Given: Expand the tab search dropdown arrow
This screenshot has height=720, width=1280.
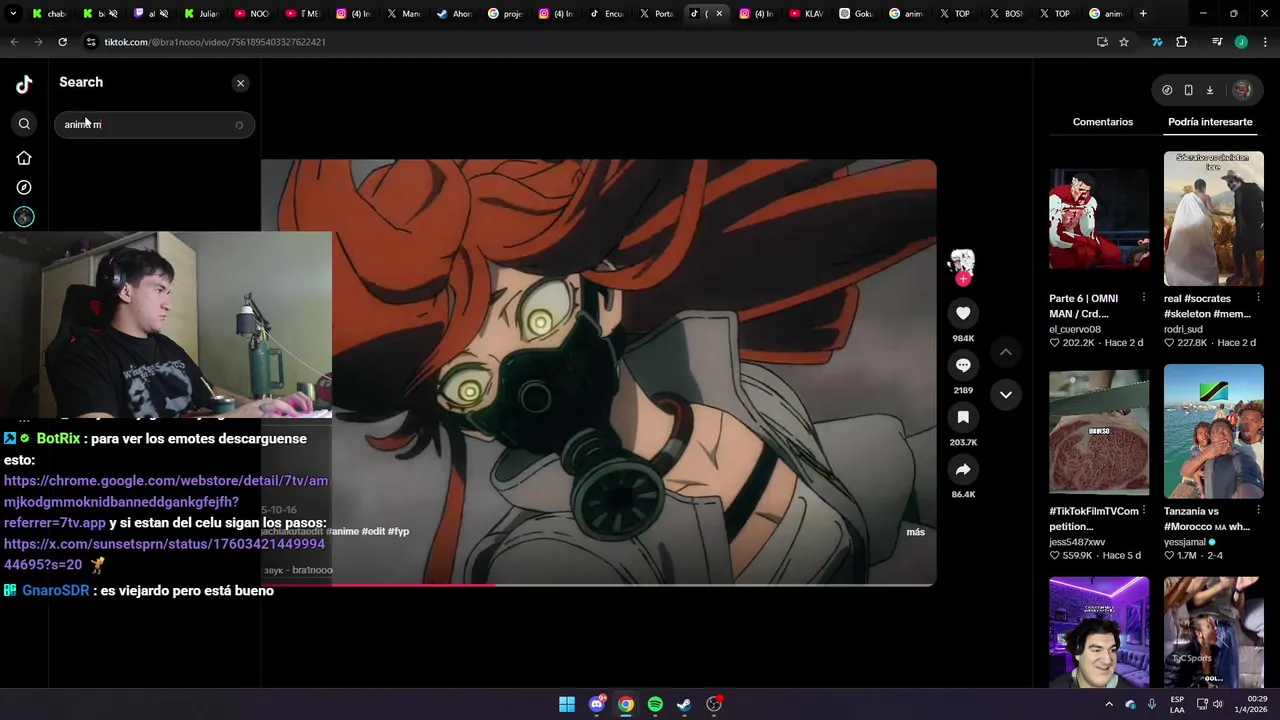Looking at the screenshot, I should [x=13, y=14].
